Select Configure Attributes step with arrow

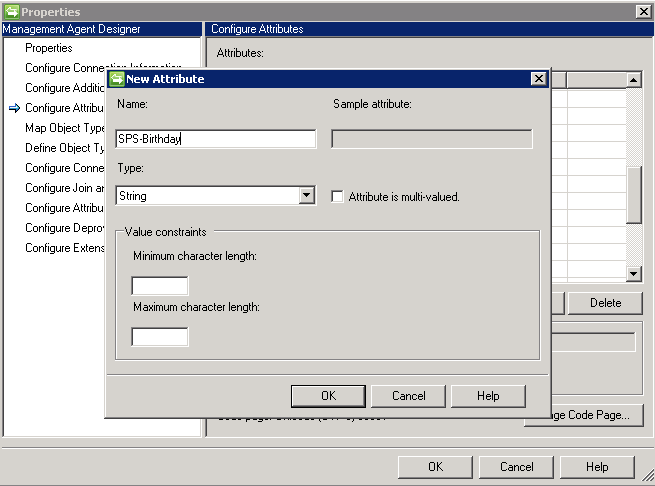click(x=64, y=108)
